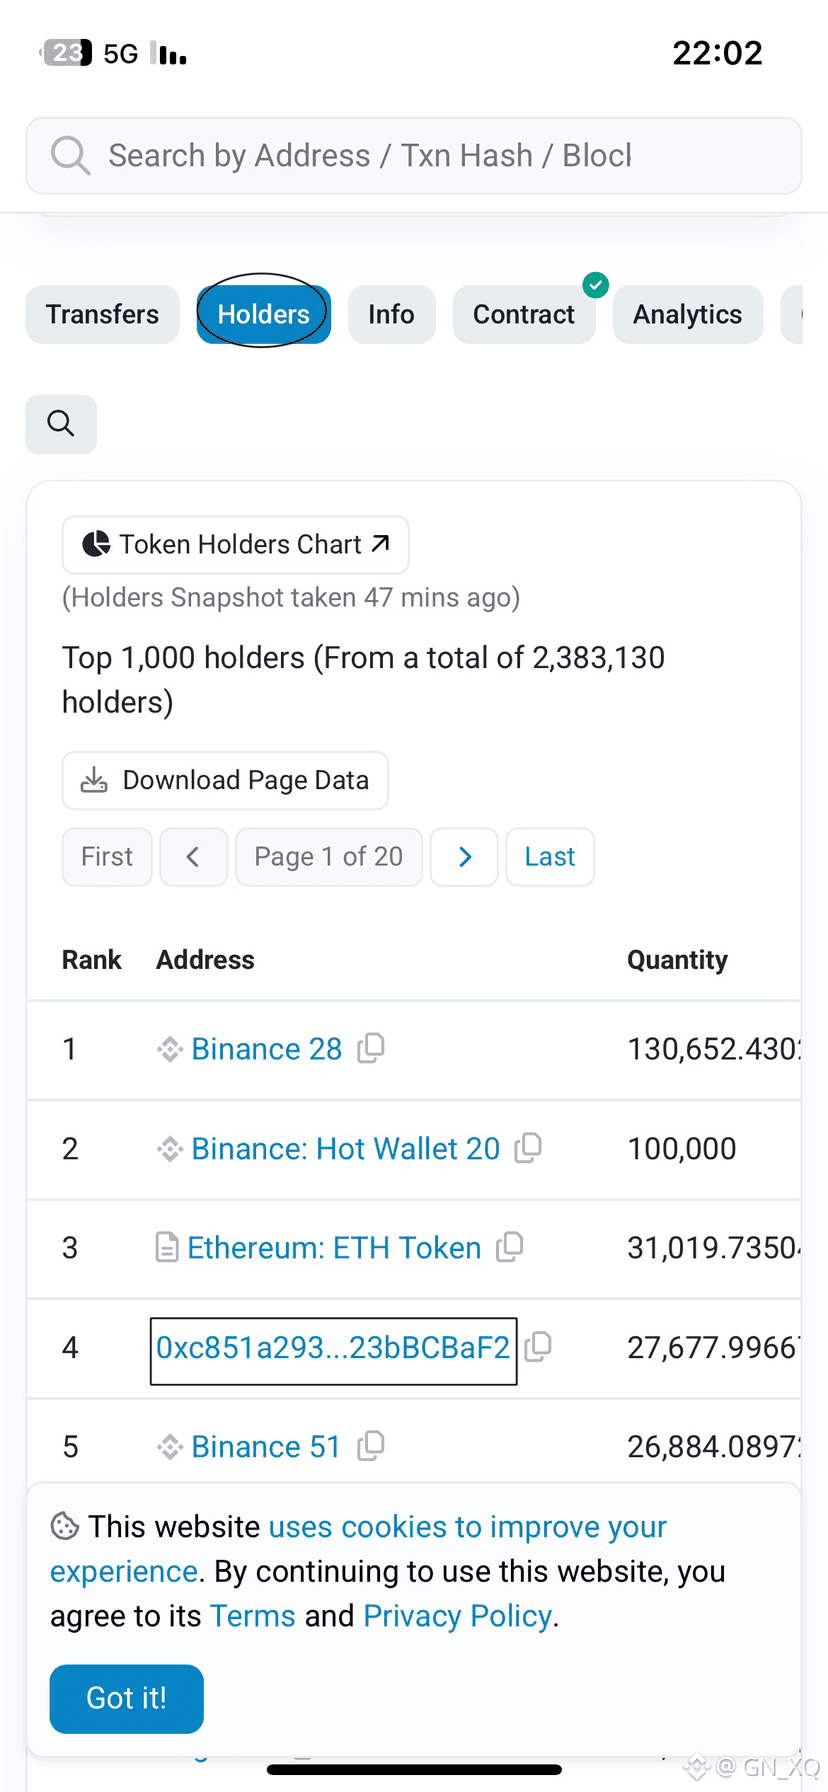This screenshot has height=1792, width=828.
Task: Open the Privacy Policy link
Action: 457,1616
